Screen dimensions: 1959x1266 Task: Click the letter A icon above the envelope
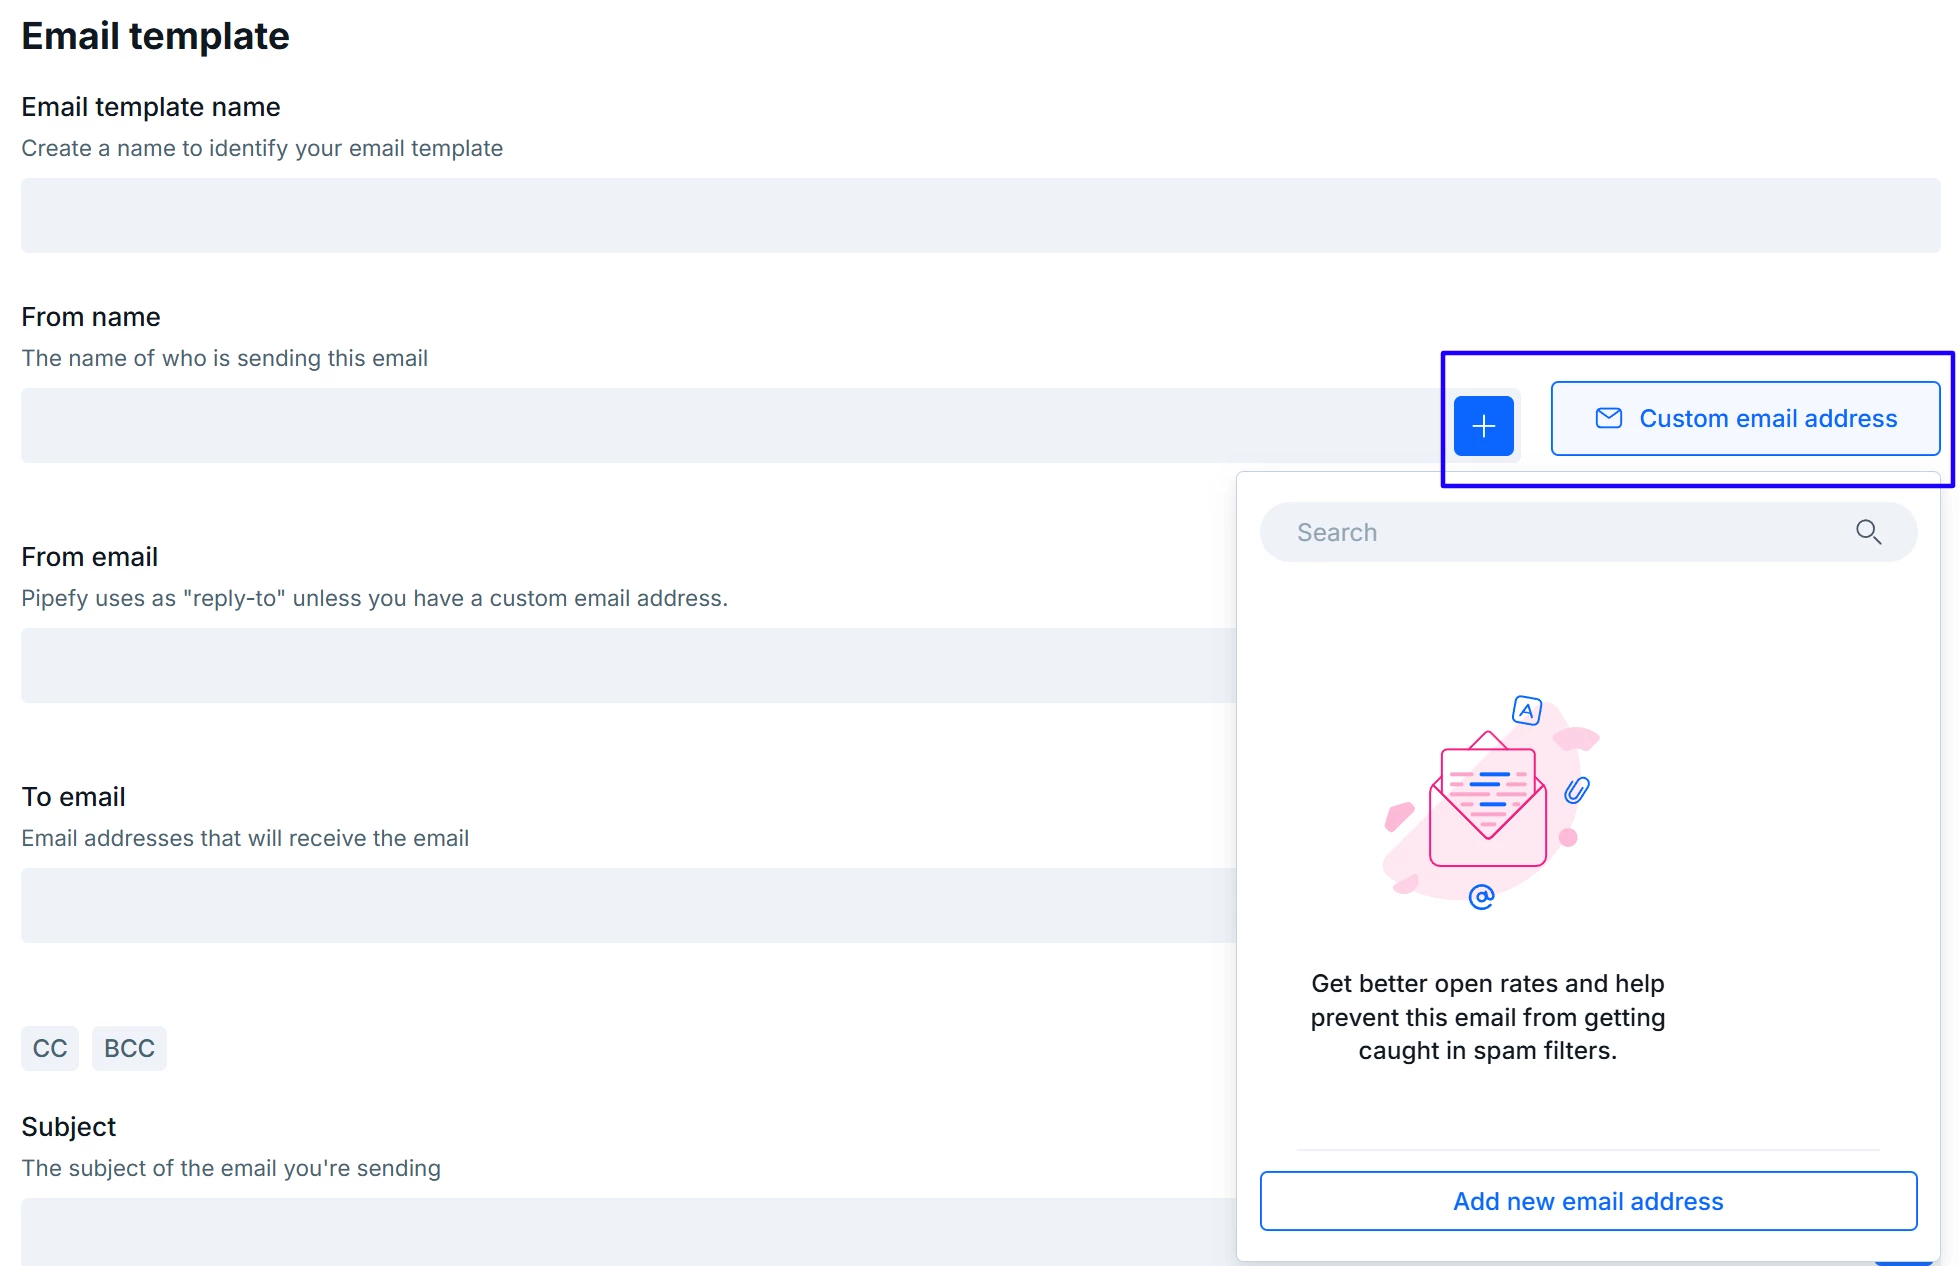tap(1526, 710)
